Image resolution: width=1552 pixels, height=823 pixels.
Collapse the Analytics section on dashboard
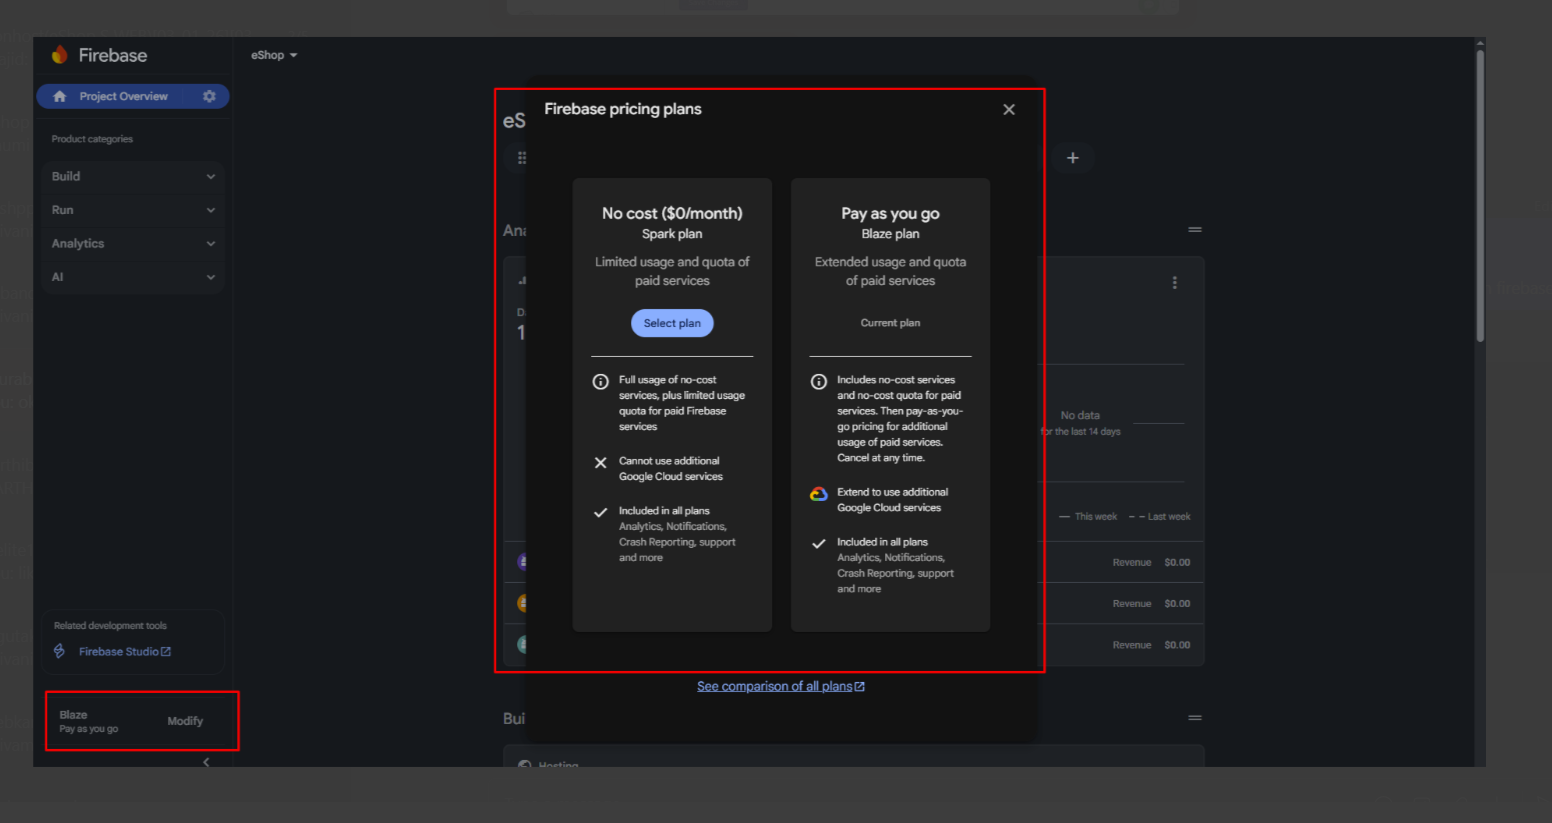coord(1195,230)
